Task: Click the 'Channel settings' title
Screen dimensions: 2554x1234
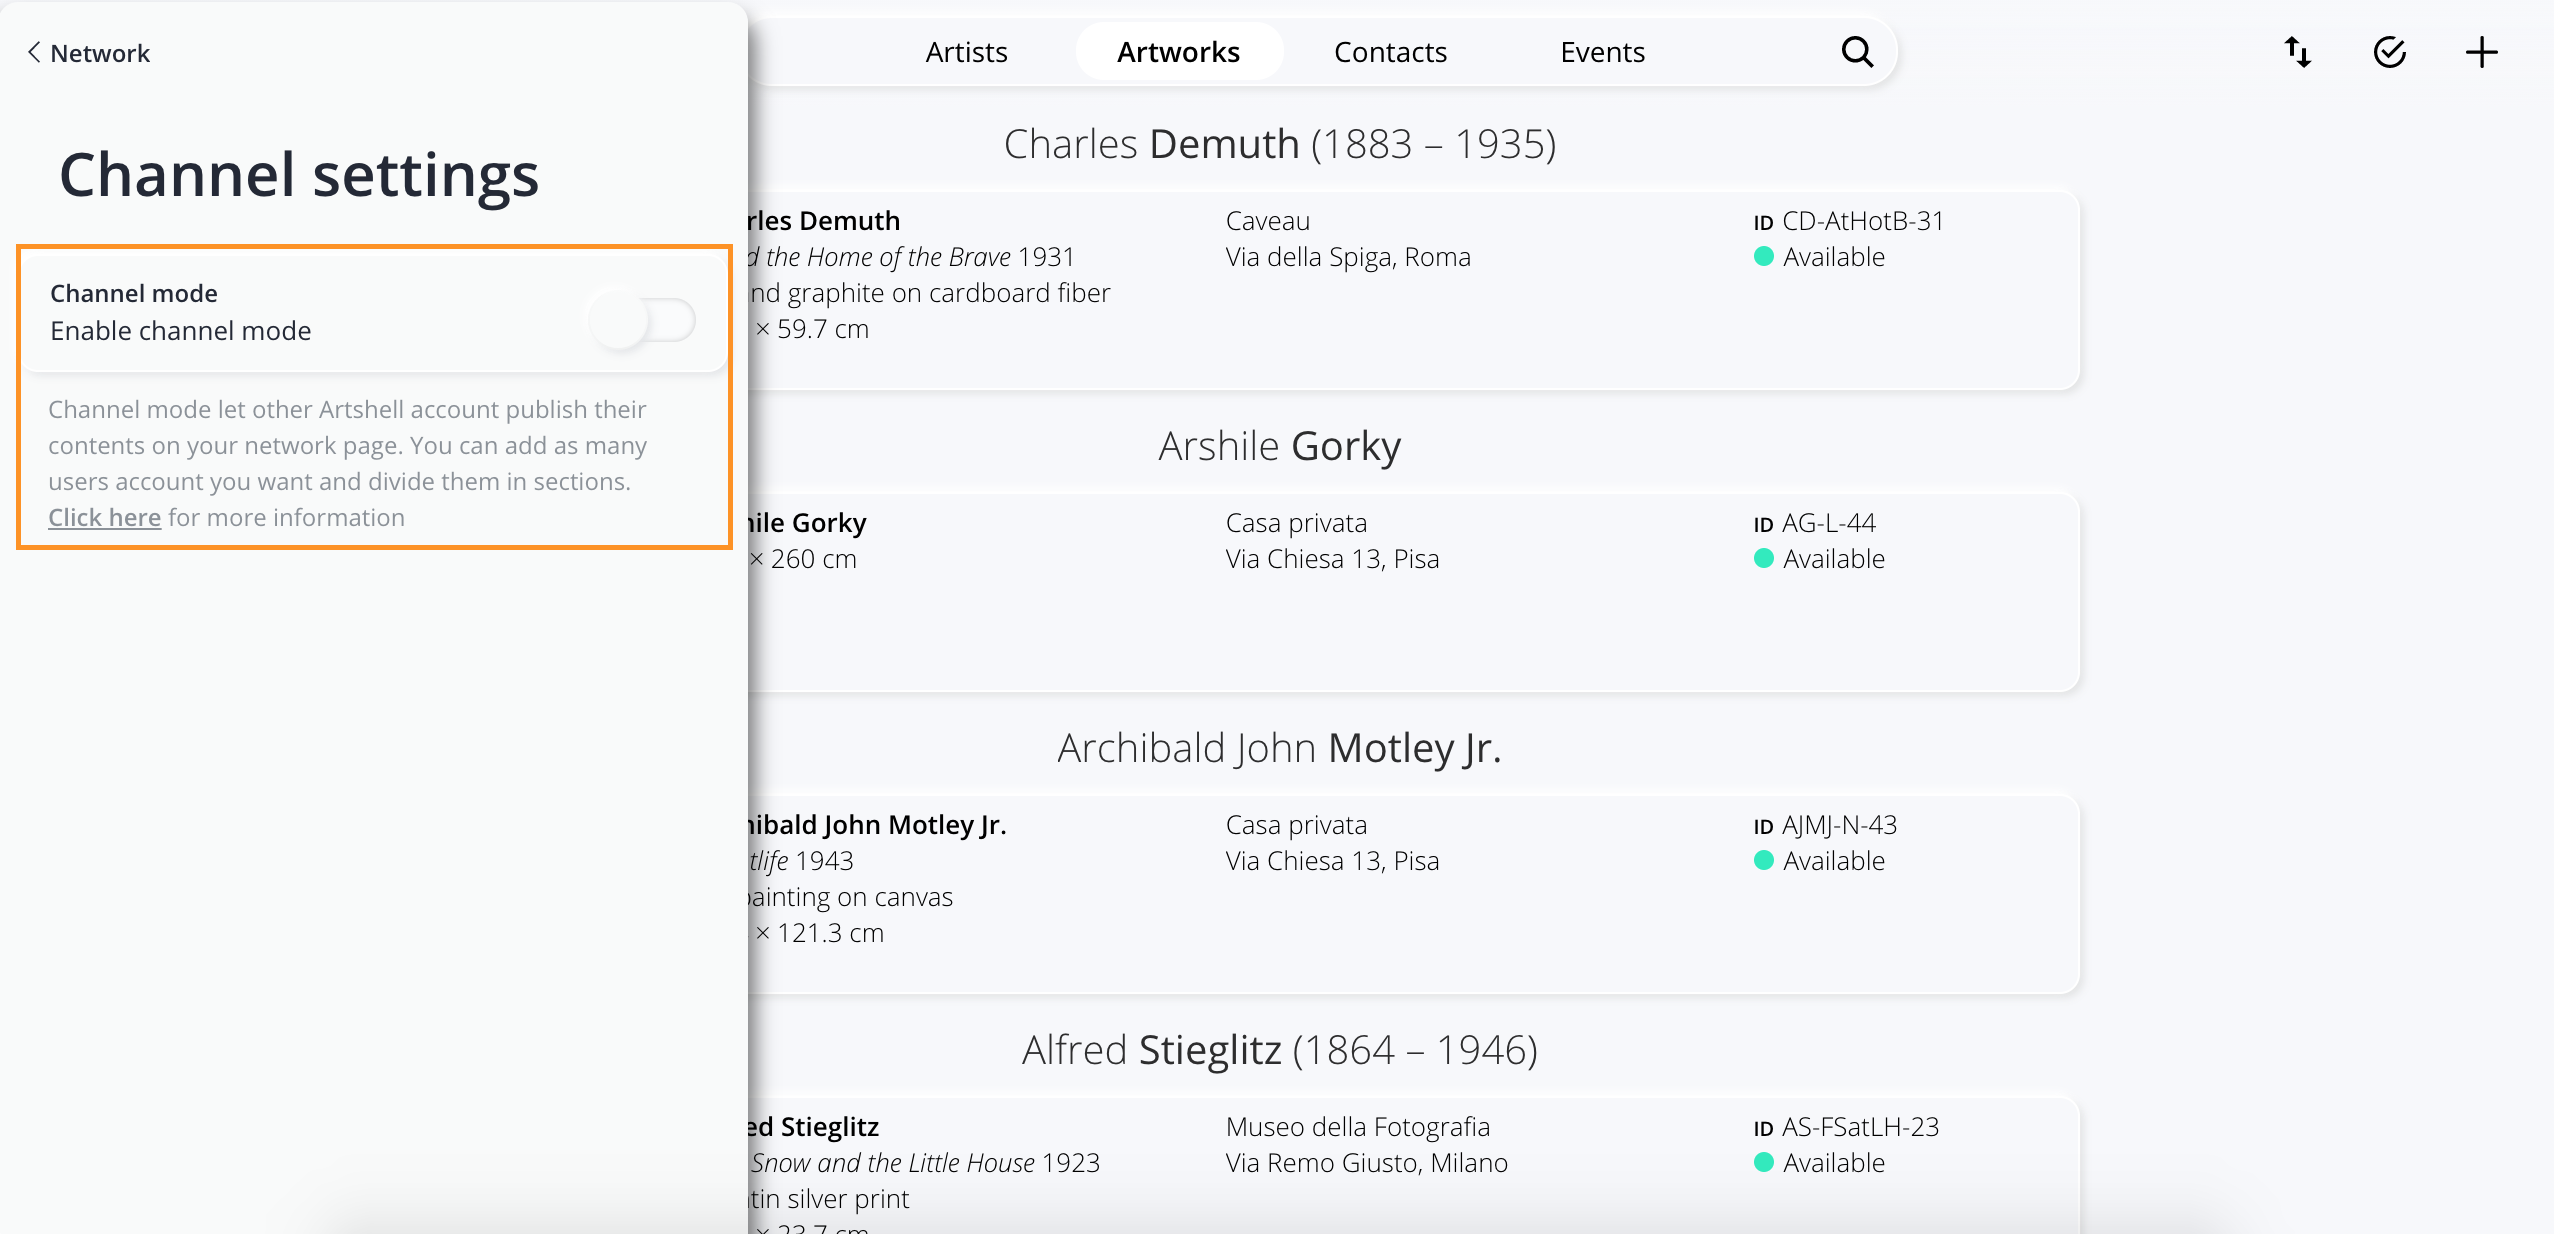Action: click(x=299, y=174)
